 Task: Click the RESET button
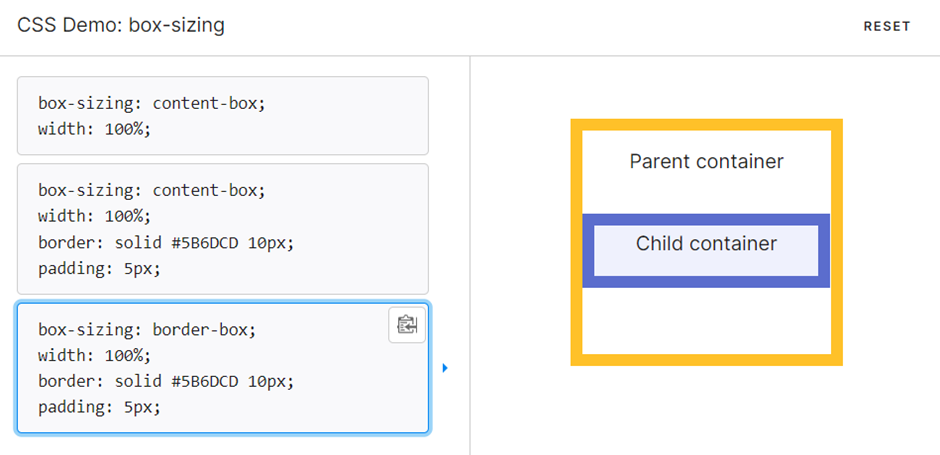click(887, 26)
